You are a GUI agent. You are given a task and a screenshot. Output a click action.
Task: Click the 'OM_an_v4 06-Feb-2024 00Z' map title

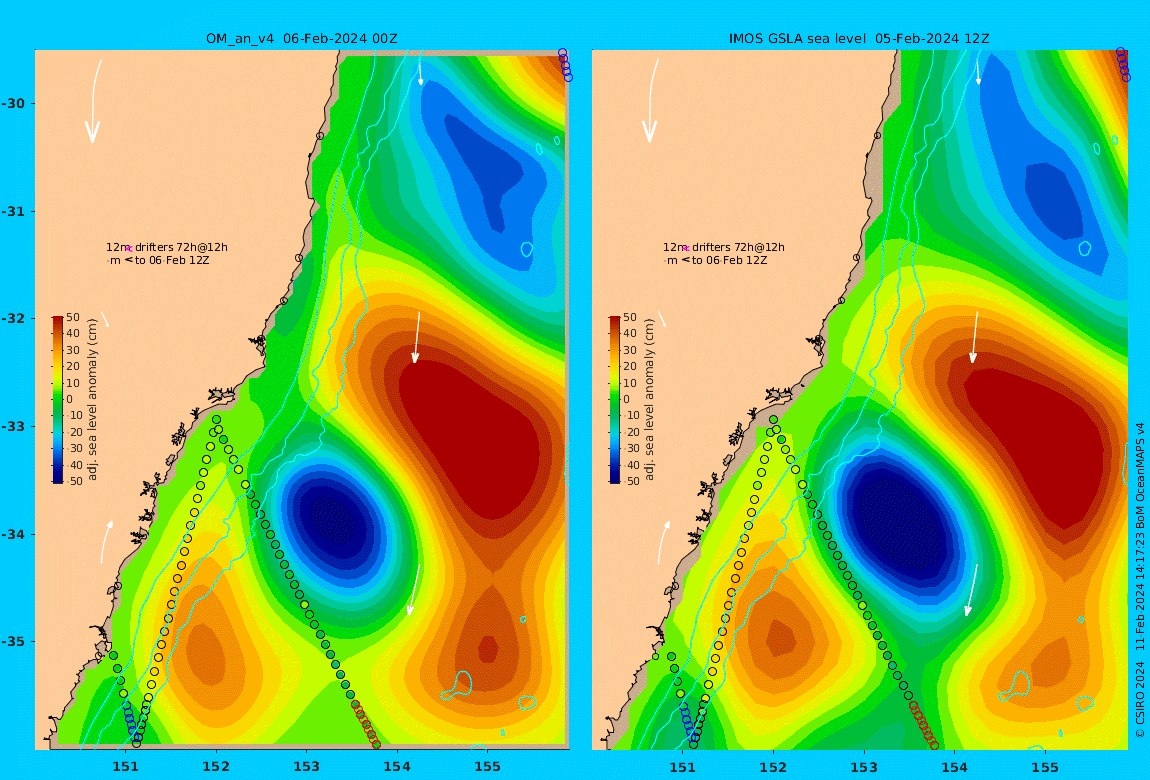coord(301,38)
